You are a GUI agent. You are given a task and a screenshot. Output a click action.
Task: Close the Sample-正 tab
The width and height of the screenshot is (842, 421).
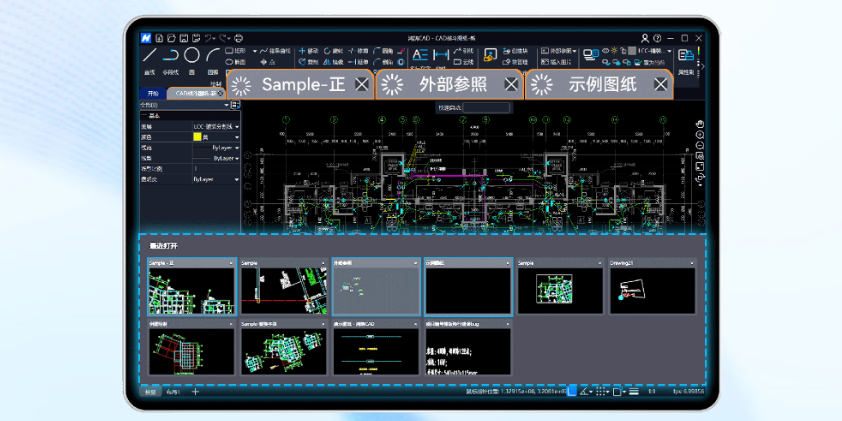[x=362, y=85]
